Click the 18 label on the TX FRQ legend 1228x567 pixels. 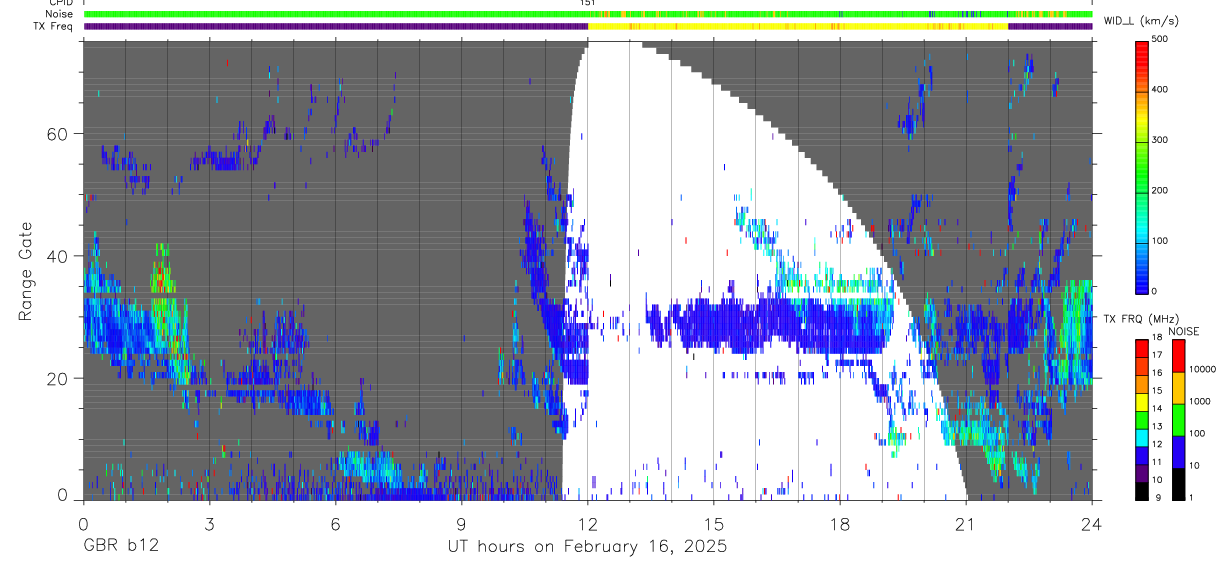point(1157,338)
